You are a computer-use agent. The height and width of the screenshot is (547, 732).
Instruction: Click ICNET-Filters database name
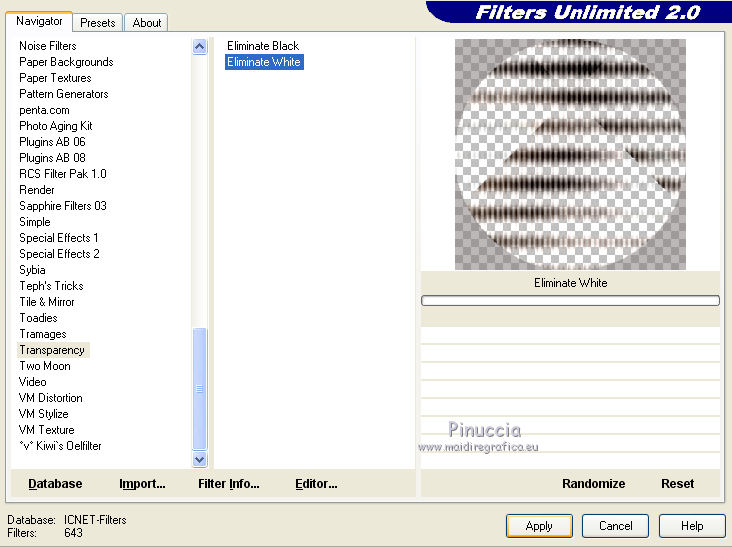(95, 519)
